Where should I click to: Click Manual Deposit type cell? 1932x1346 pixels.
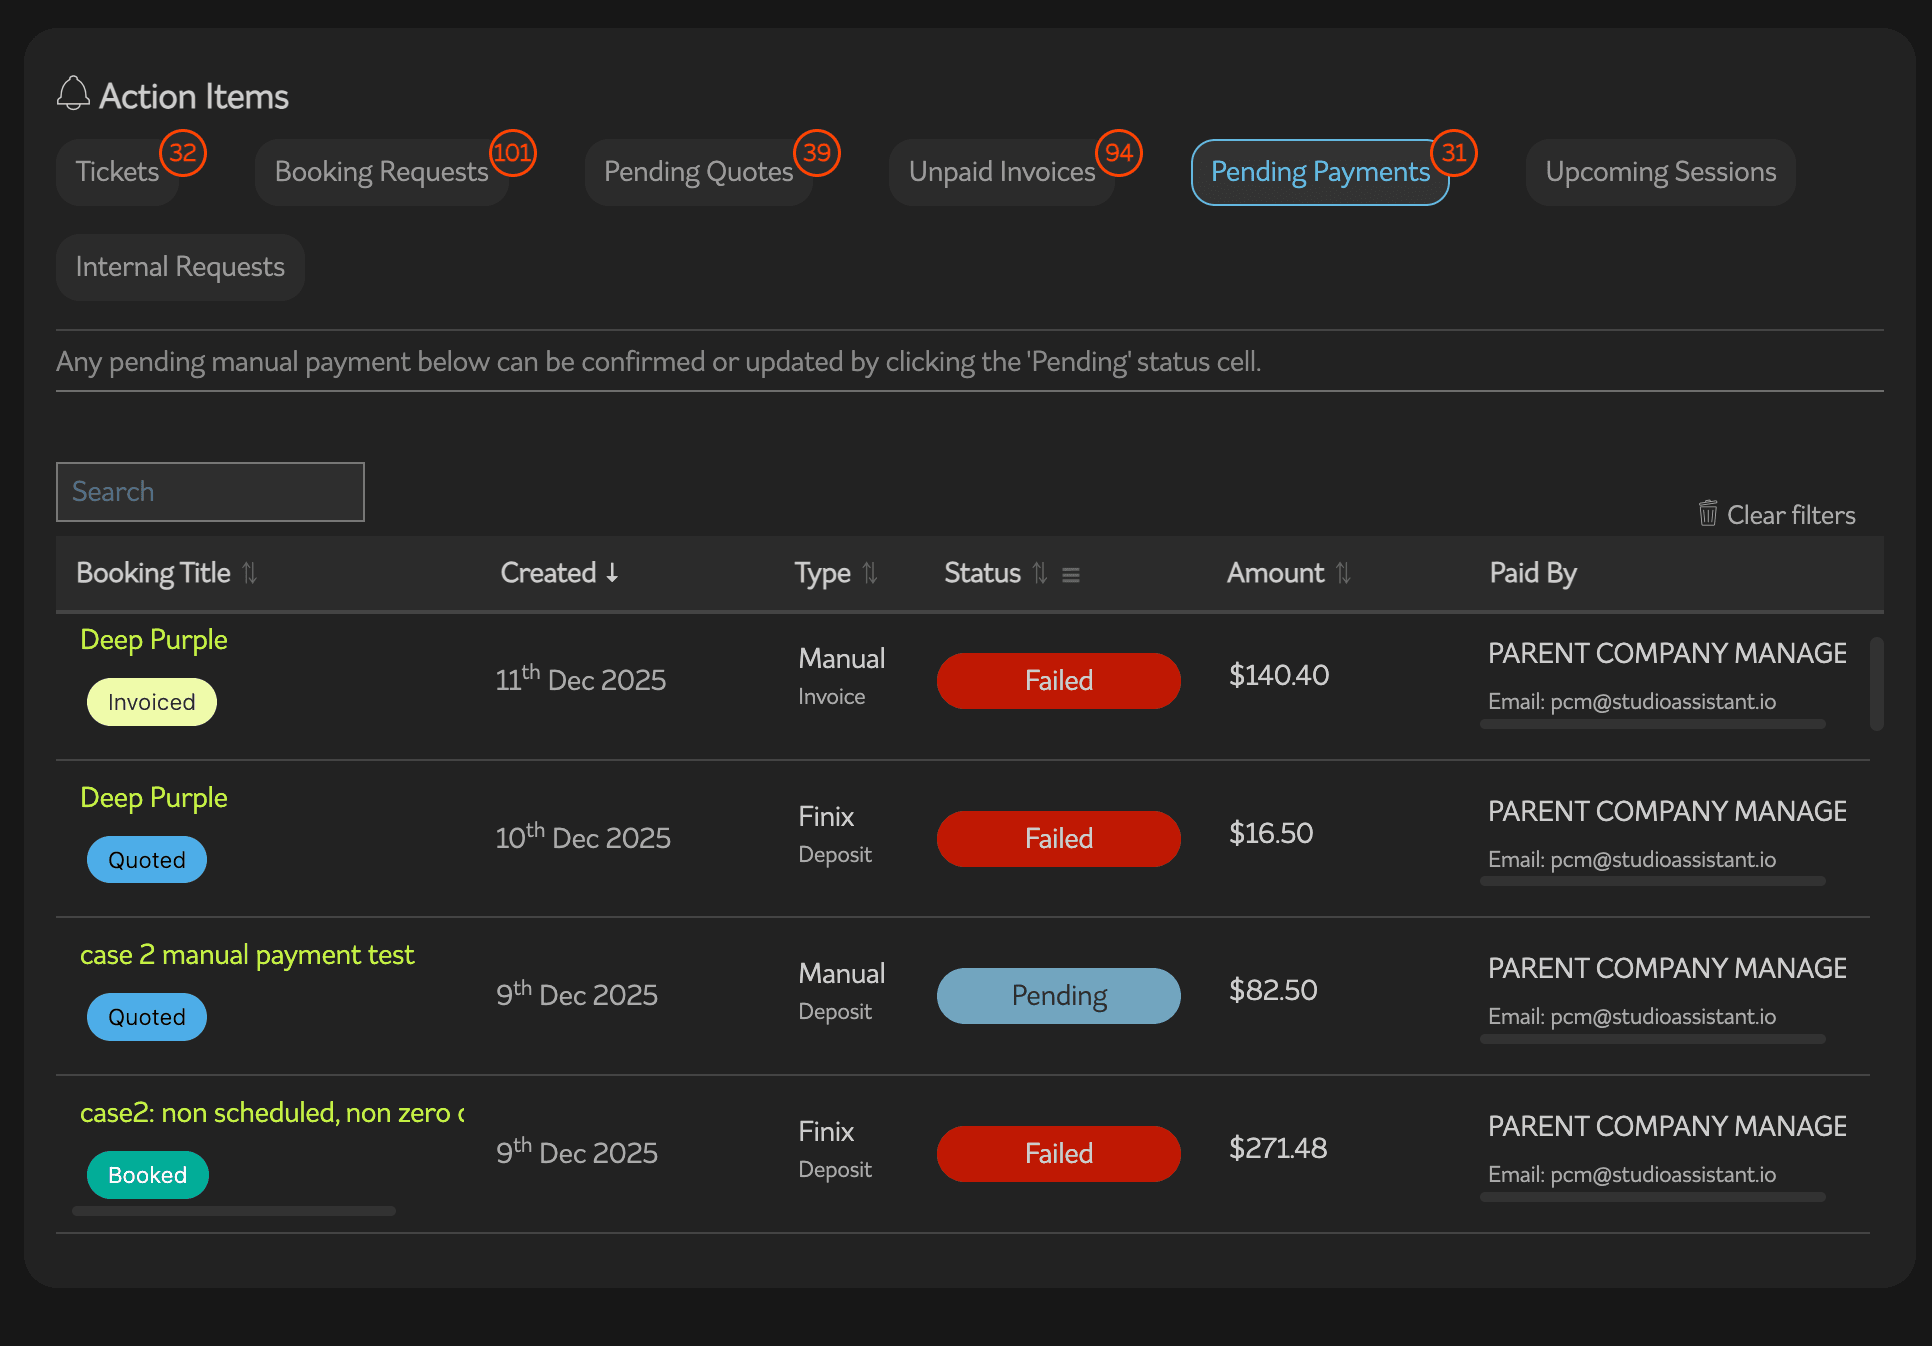pyautogui.click(x=842, y=992)
